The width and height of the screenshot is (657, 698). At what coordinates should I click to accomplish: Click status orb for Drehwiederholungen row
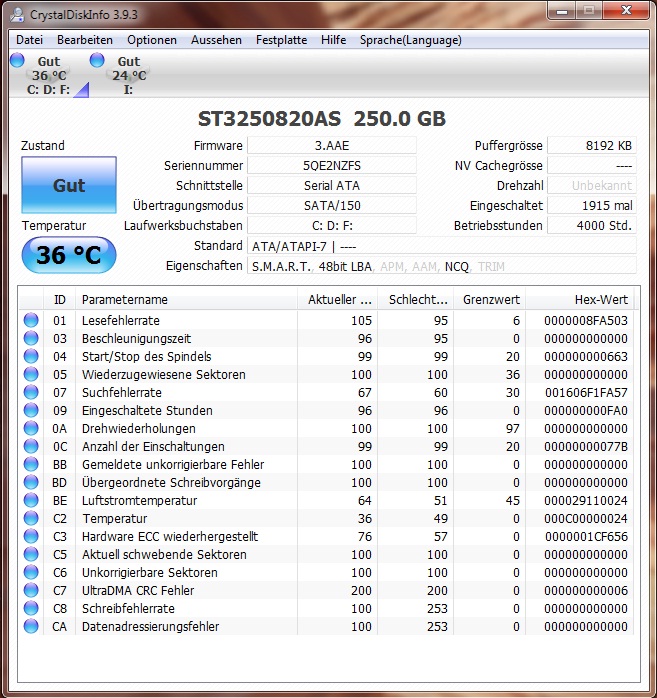pyautogui.click(x=31, y=428)
